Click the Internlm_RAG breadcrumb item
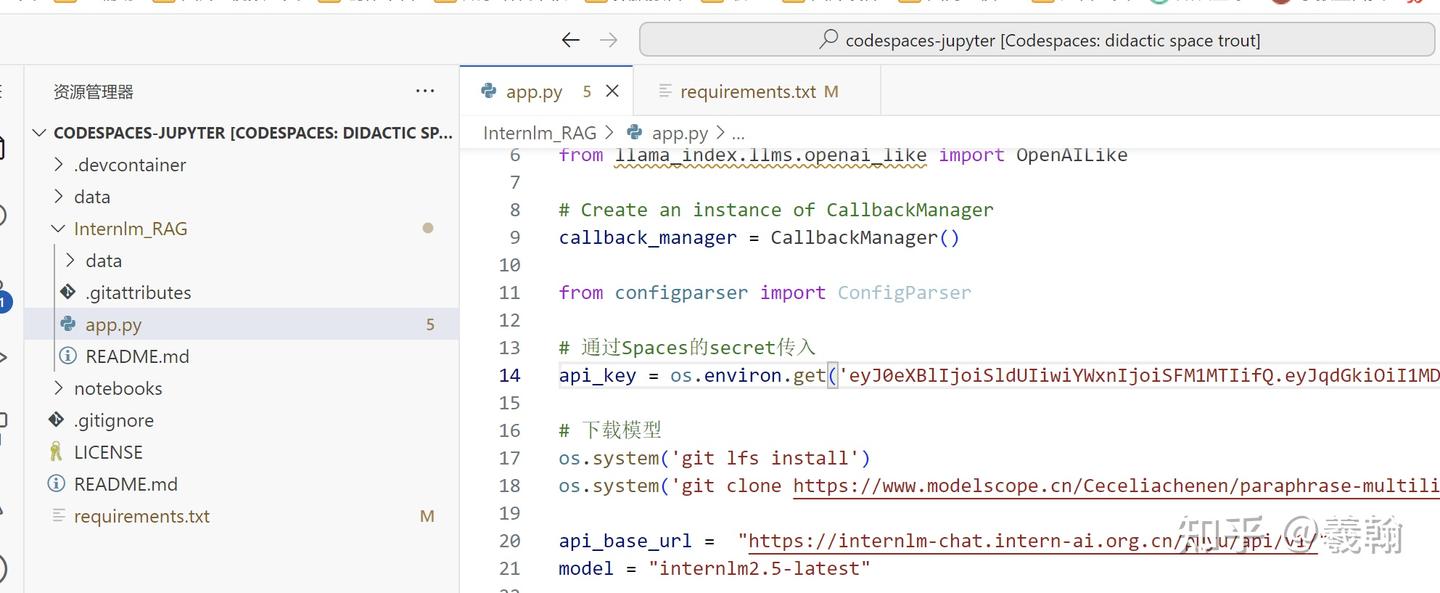 point(538,131)
